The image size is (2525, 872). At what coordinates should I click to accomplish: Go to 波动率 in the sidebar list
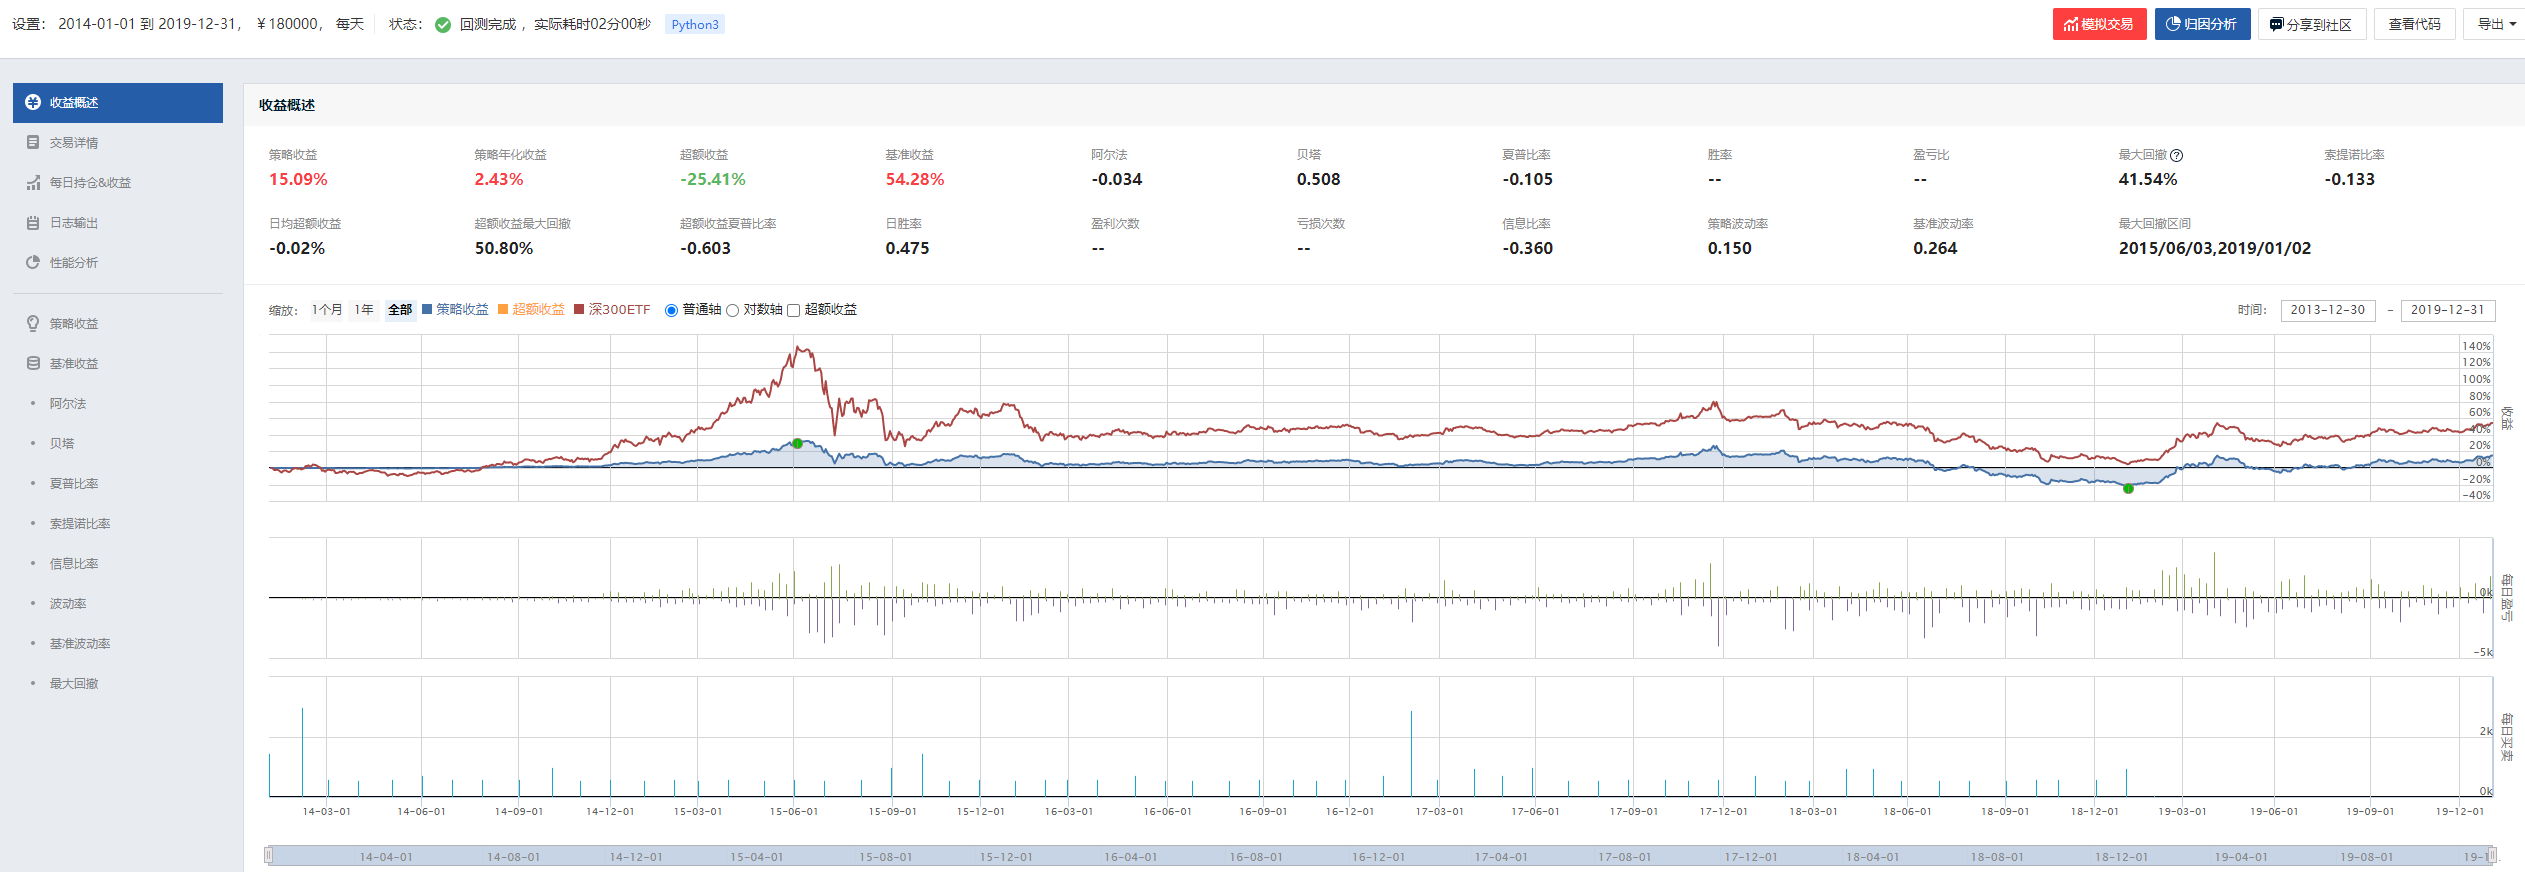point(68,604)
